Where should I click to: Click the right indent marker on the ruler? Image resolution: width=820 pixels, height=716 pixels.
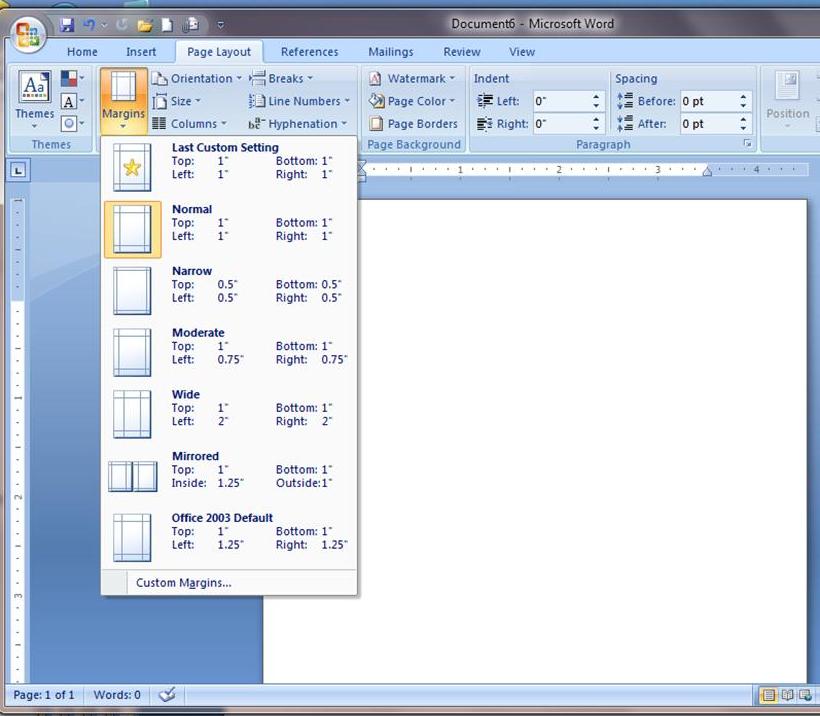click(x=707, y=171)
